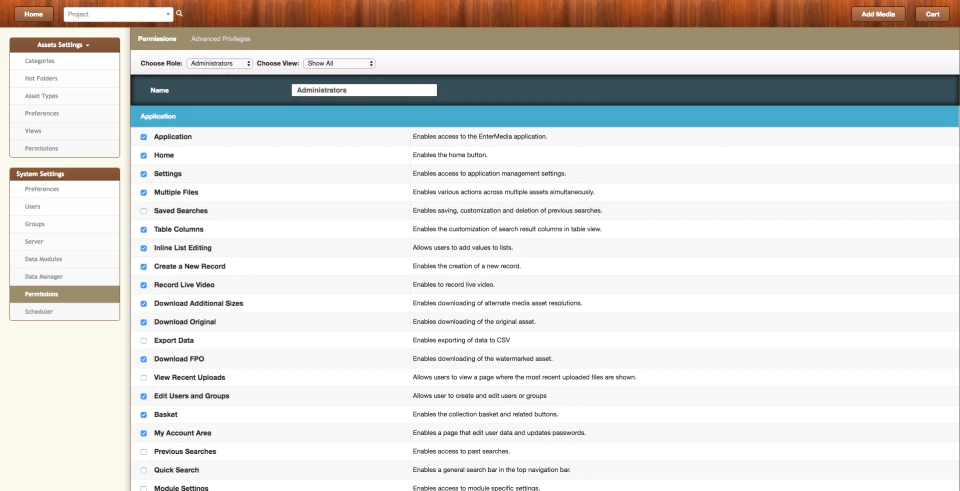
Task: Select highlighted Permissions under System Settings
Action: 64,294
